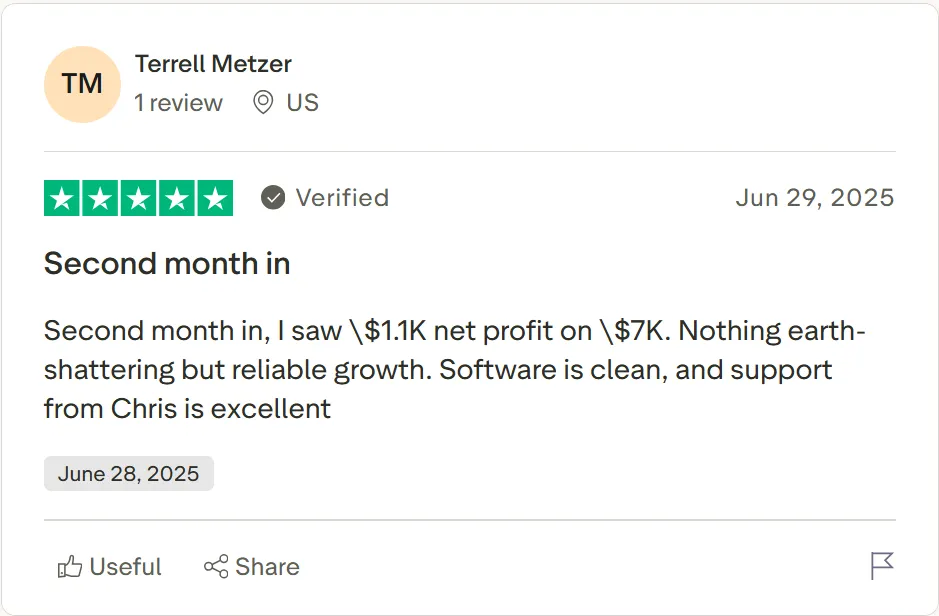
Task: Click the Verified label text
Action: click(342, 198)
